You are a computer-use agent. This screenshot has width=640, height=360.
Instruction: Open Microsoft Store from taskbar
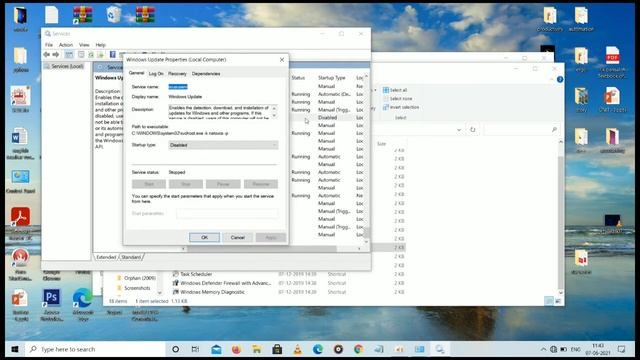277,349
